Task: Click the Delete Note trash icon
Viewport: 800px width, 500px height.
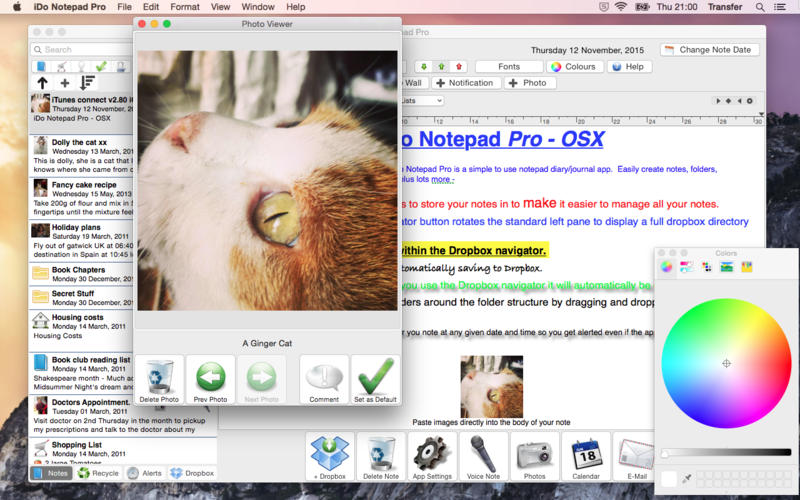Action: tap(381, 456)
